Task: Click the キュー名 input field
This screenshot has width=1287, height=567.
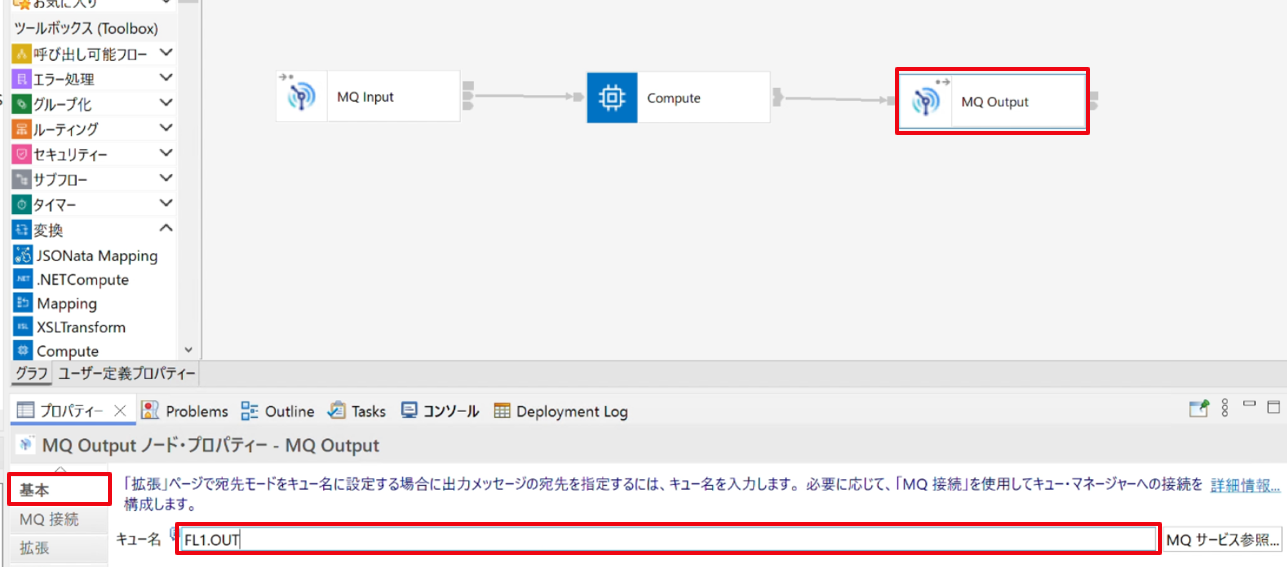Action: tap(668, 540)
